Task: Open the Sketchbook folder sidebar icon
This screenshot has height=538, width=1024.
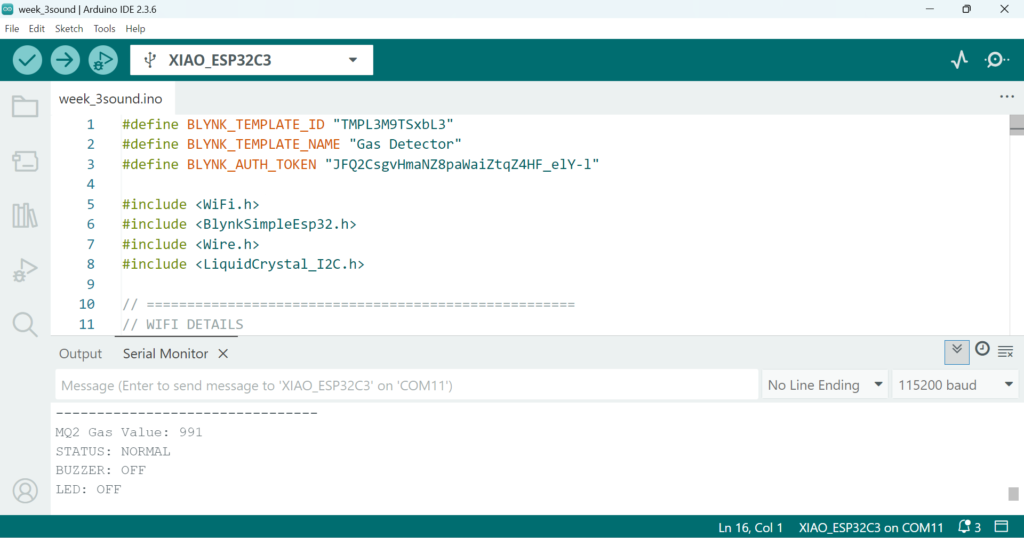Action: [25, 106]
